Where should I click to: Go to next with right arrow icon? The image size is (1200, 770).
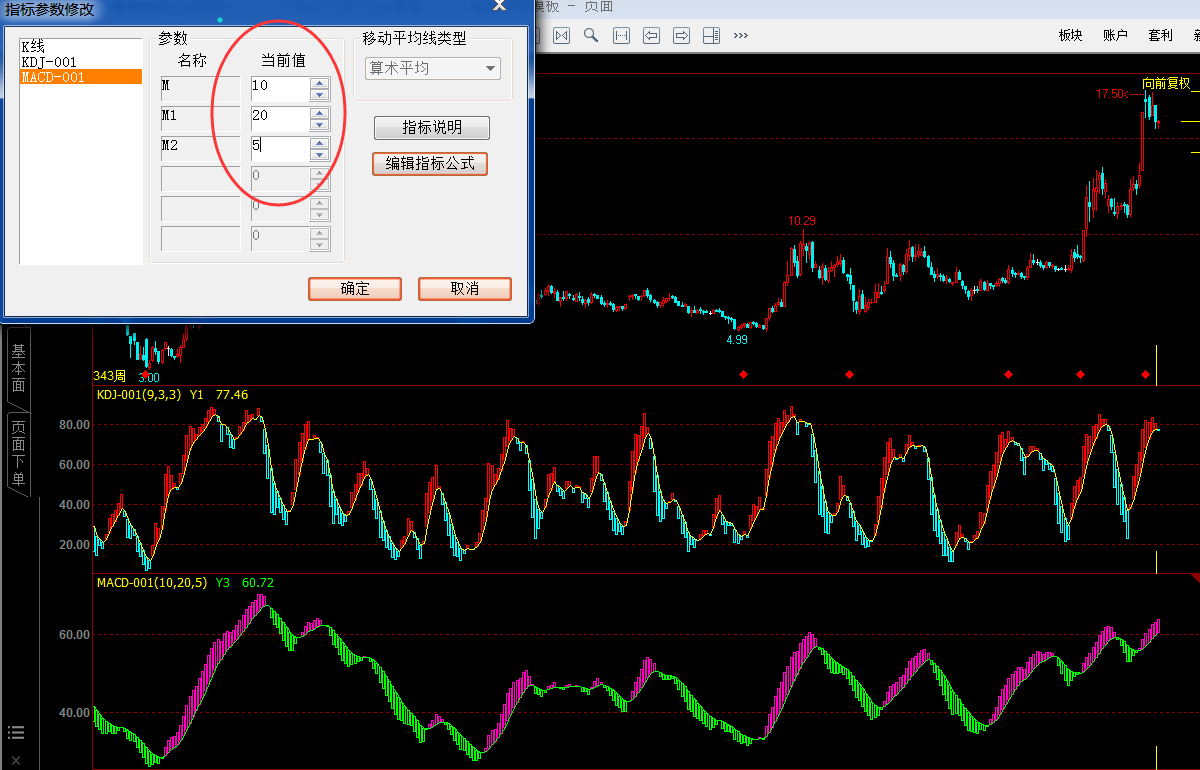tap(682, 35)
